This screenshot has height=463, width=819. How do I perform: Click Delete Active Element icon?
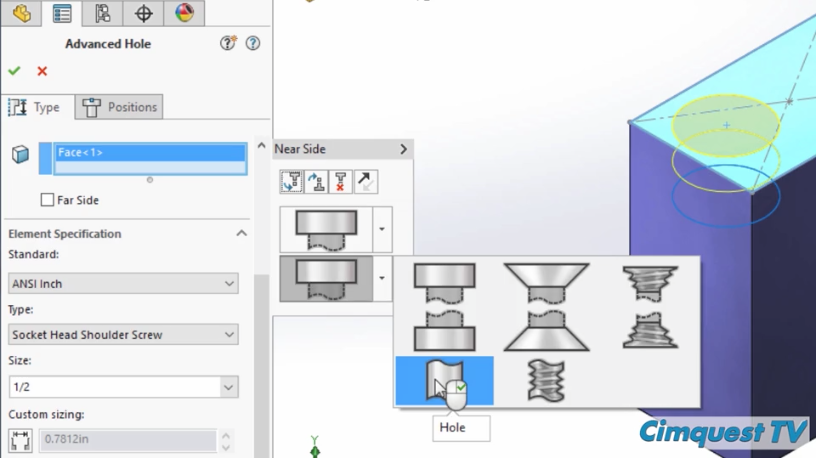coord(341,182)
